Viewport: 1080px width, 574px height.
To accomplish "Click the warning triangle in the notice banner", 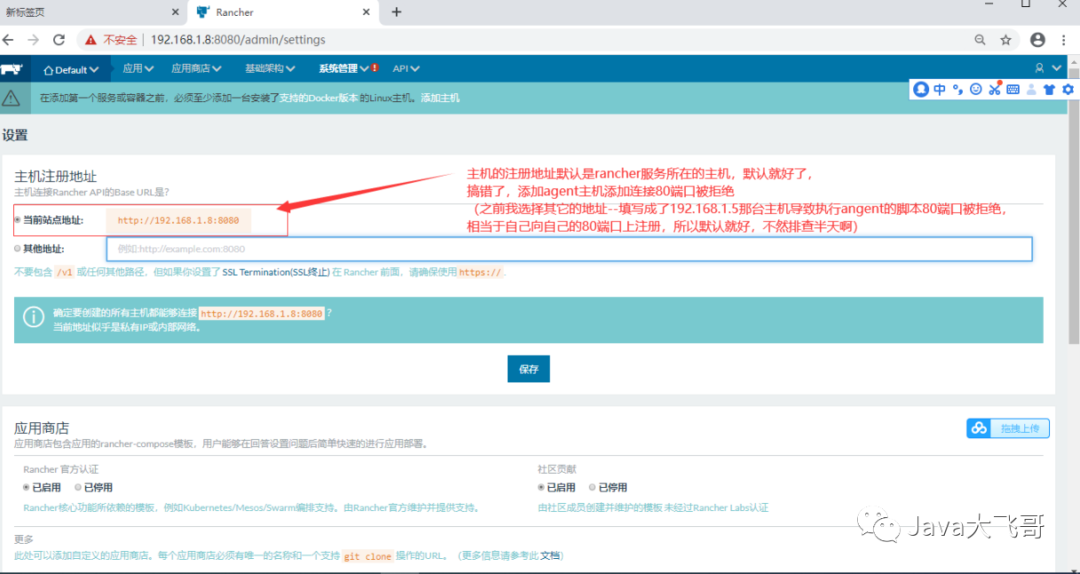I will coord(10,98).
